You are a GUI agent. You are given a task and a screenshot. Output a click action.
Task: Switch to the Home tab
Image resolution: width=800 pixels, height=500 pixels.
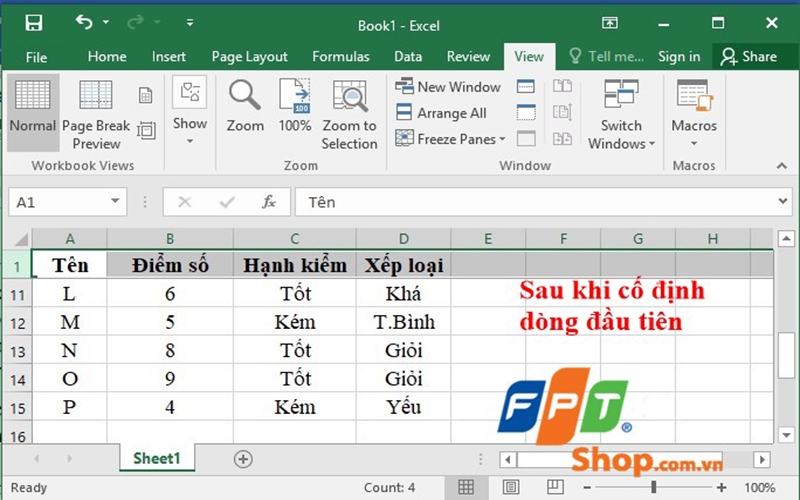(107, 57)
